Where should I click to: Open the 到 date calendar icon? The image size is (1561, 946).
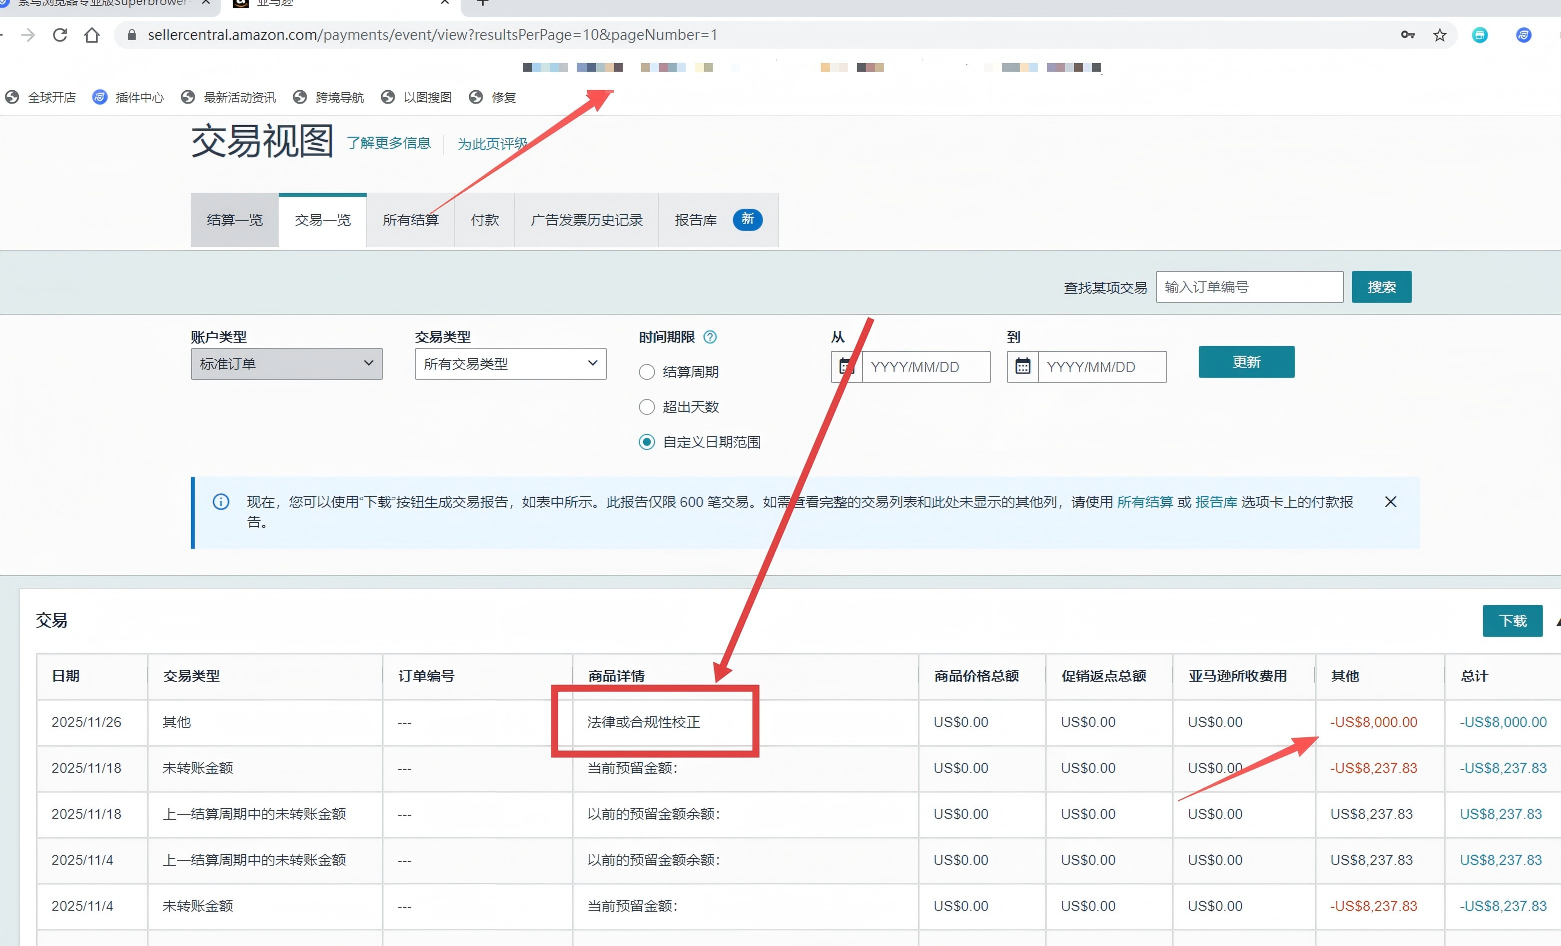click(1022, 367)
